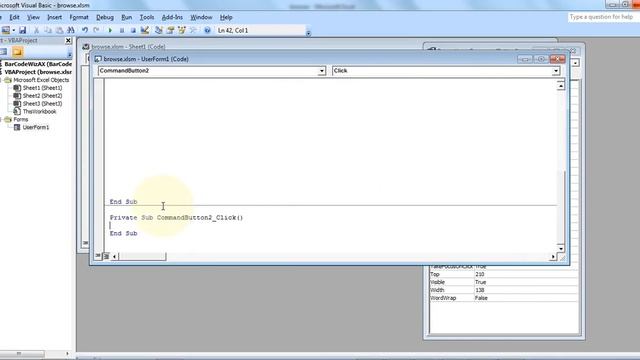This screenshot has height=360, width=640.
Task: Toggle Folders icon in the project panel
Action: pos(17,52)
